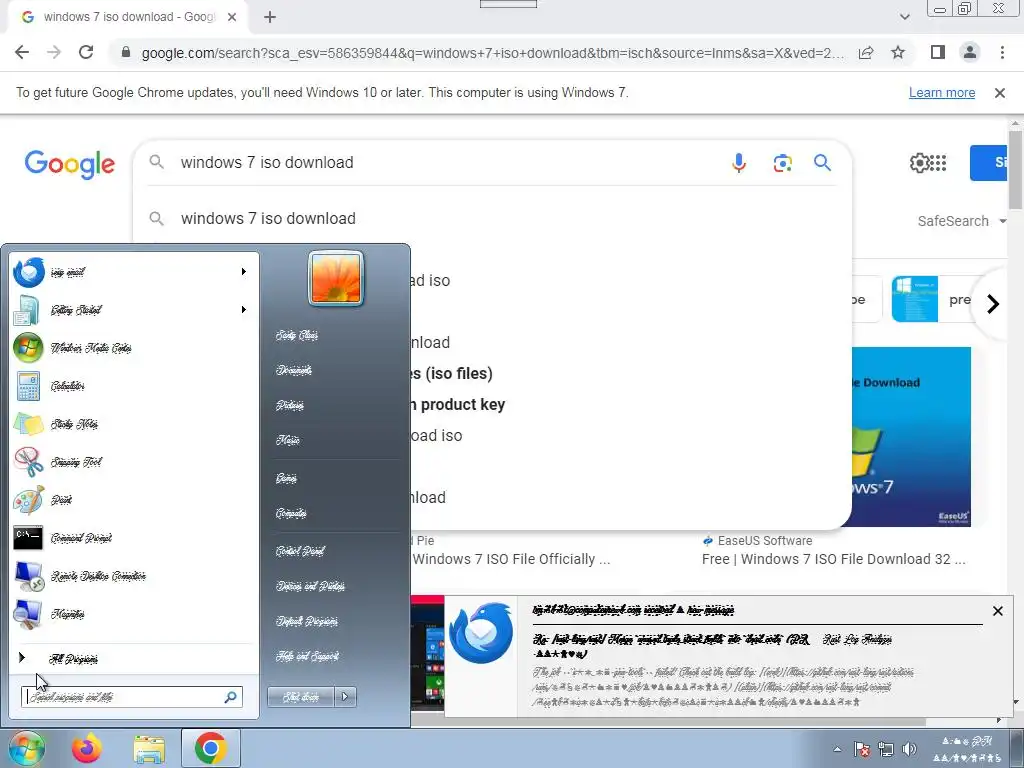Open Action Center flag in system tray
Viewport: 1024px width, 768px height.
click(x=861, y=749)
